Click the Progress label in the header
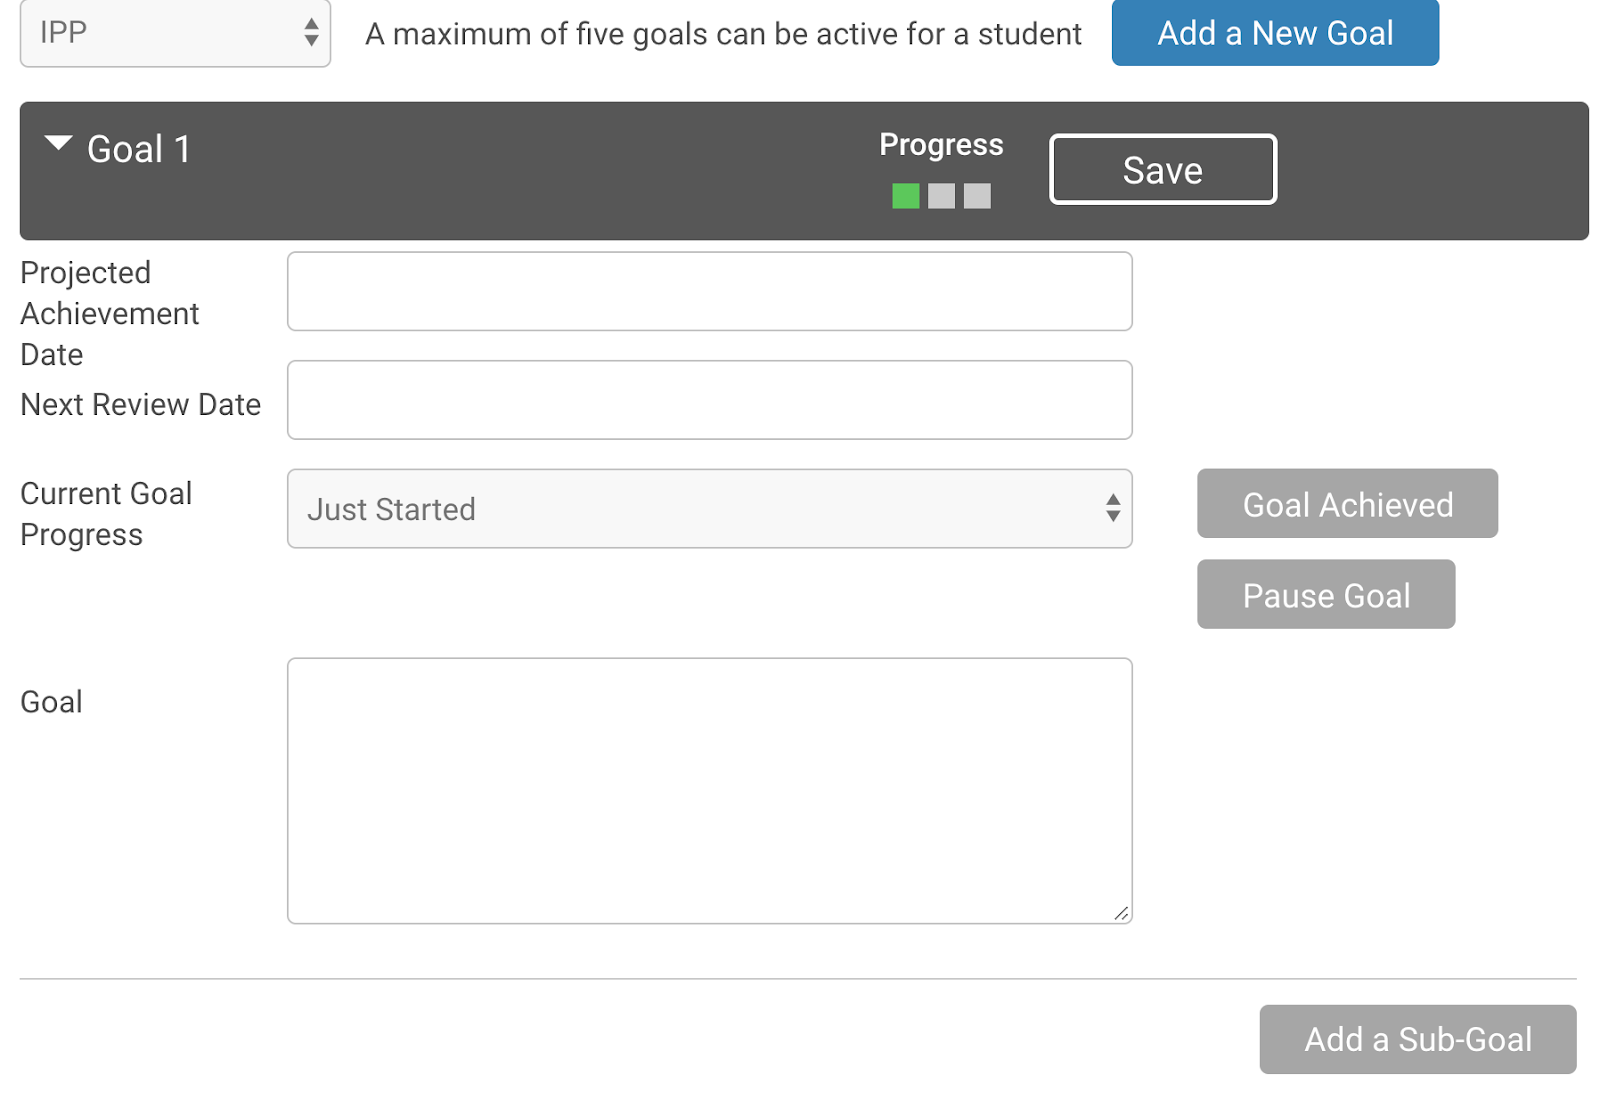This screenshot has width=1600, height=1108. (941, 144)
